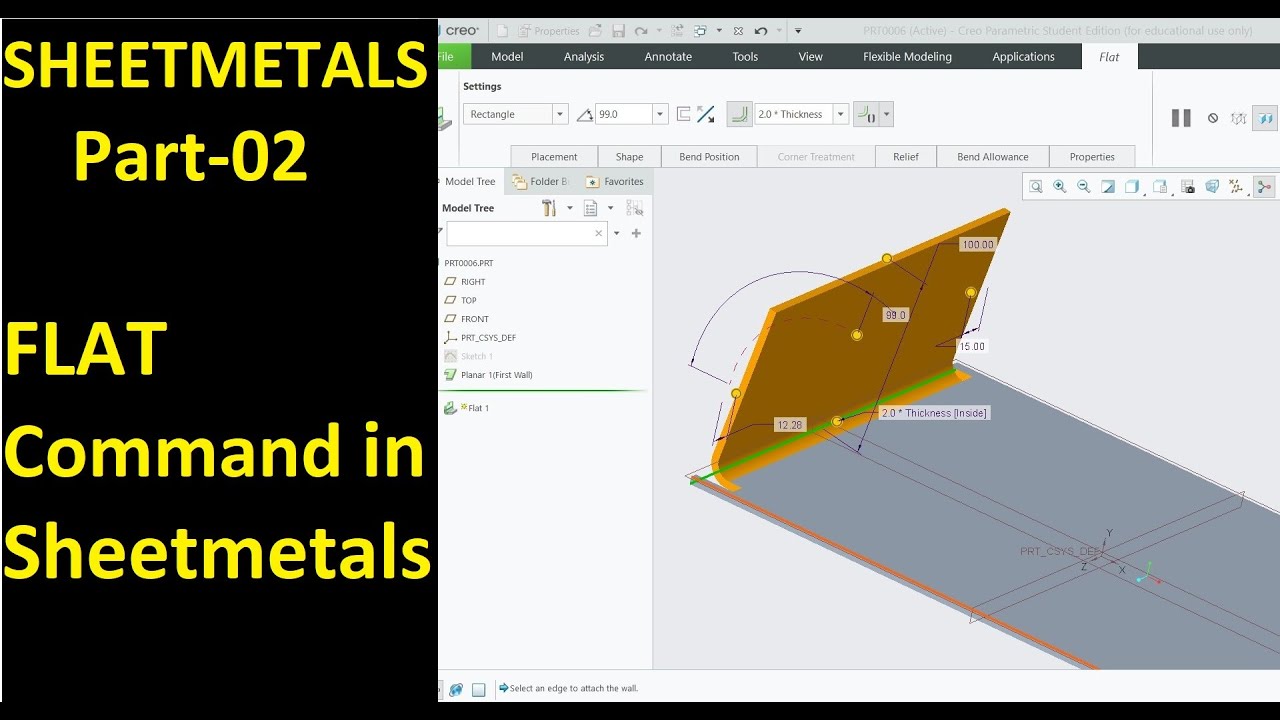Open the Bend Allowance panel
Screen dimensions: 1280x720
coord(992,157)
